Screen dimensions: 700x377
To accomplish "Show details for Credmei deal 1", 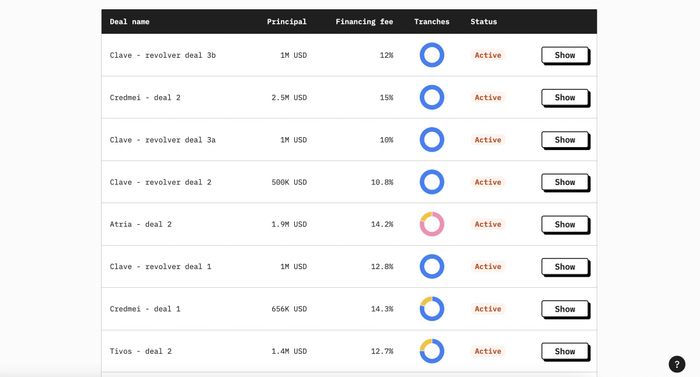I will pos(565,309).
